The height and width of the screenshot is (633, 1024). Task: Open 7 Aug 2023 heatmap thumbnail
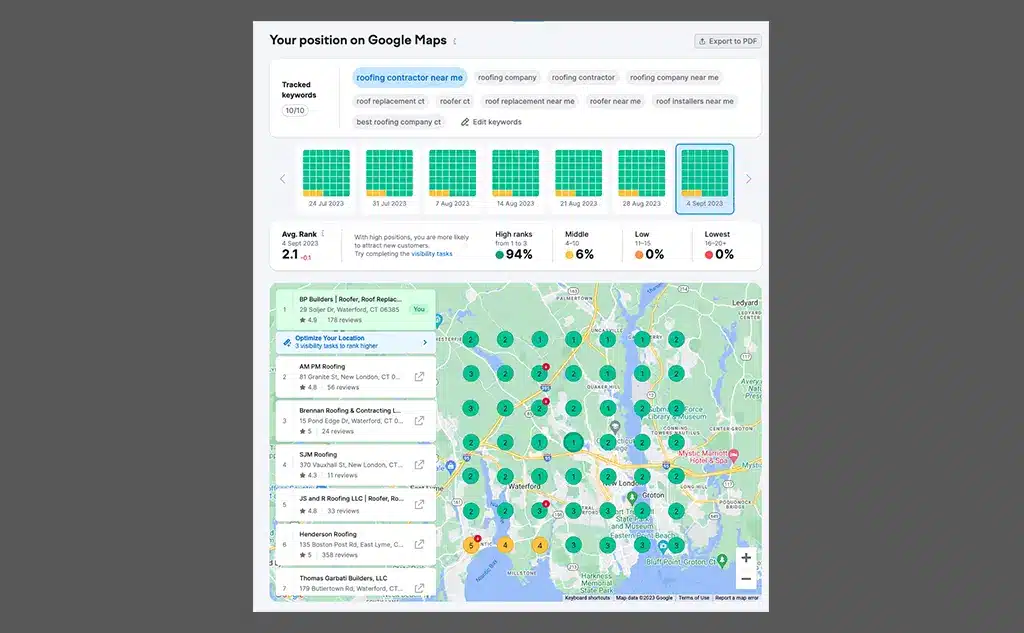click(x=453, y=178)
